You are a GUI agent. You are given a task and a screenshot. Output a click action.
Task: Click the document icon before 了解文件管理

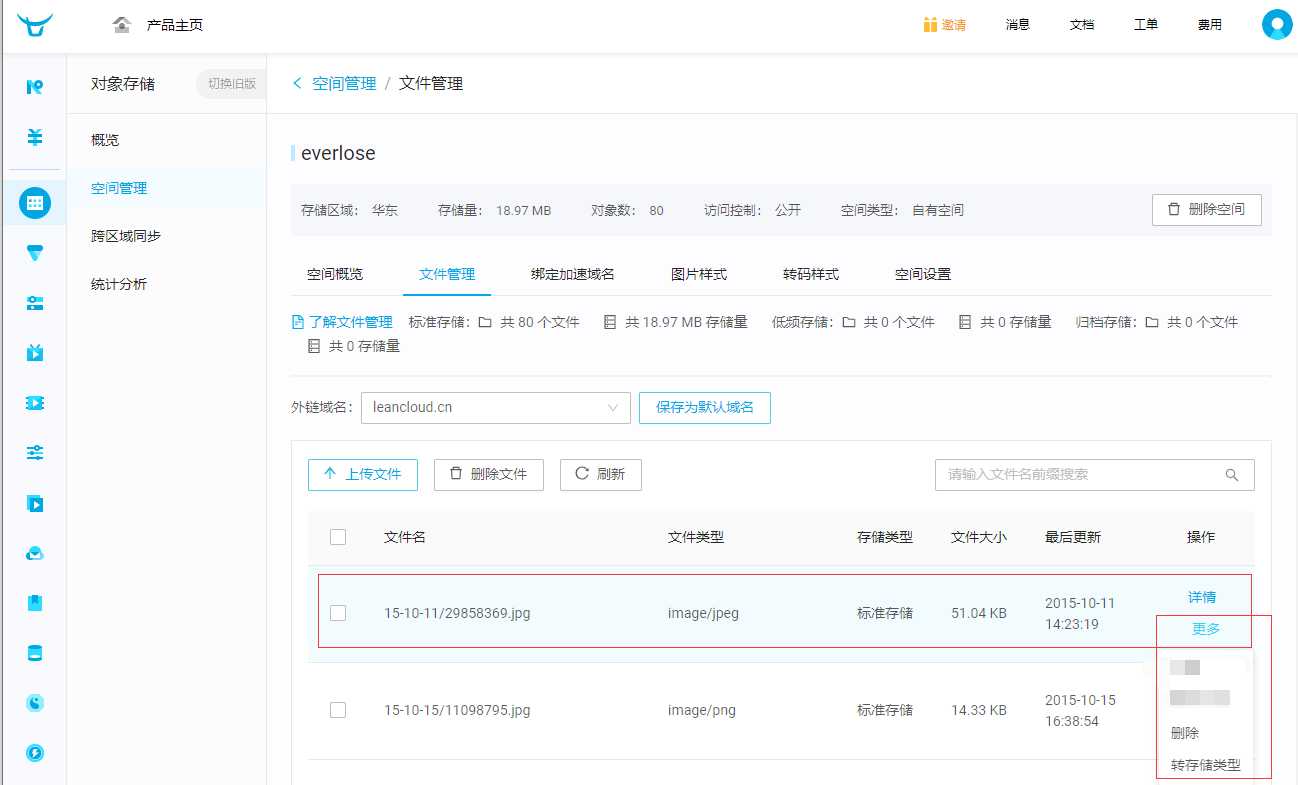[297, 322]
